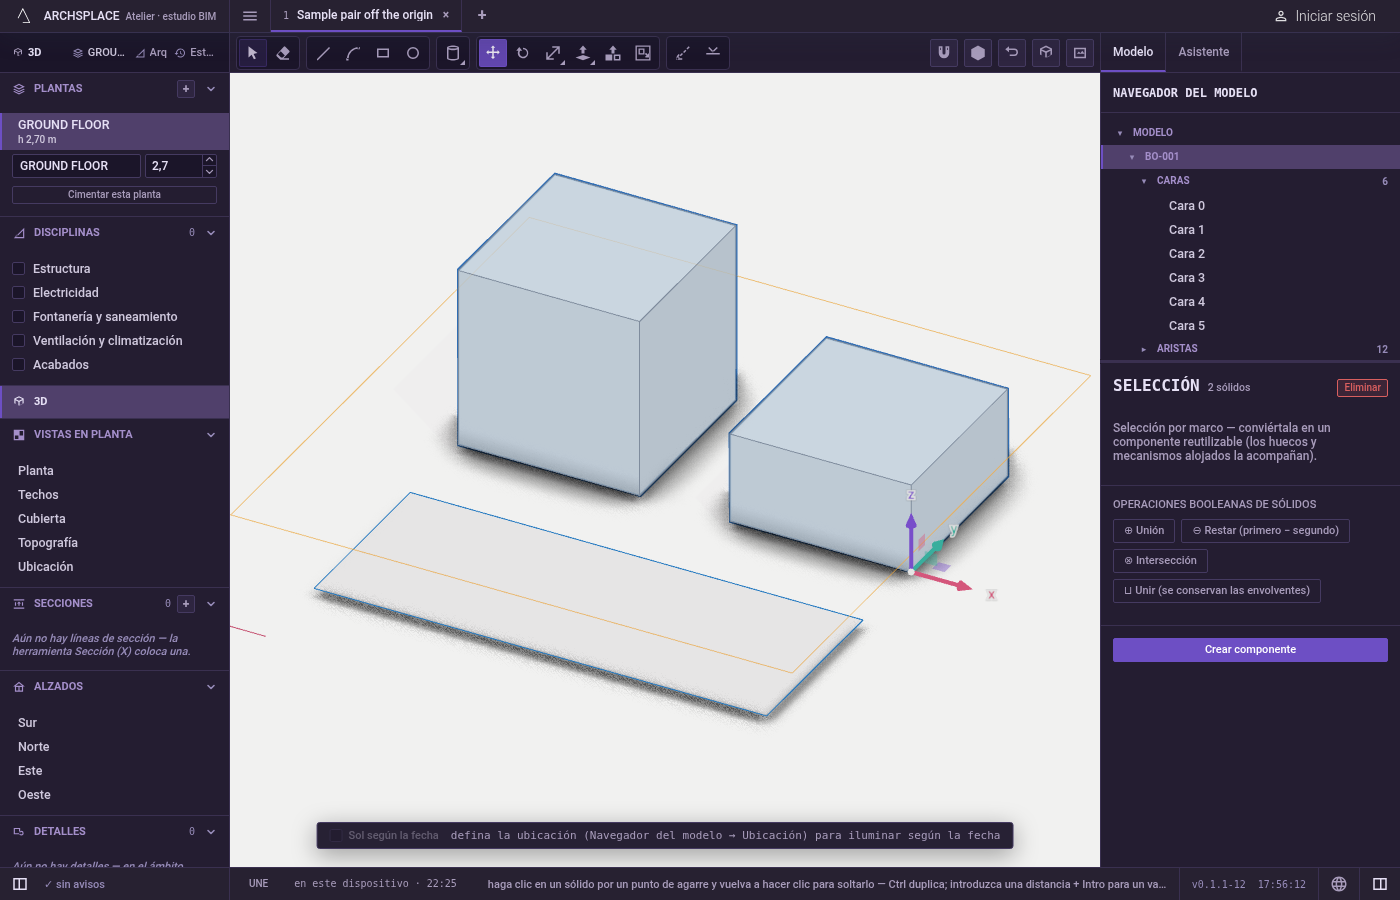Add a new section in Secciones
Image resolution: width=1400 pixels, height=900 pixels.
click(186, 604)
